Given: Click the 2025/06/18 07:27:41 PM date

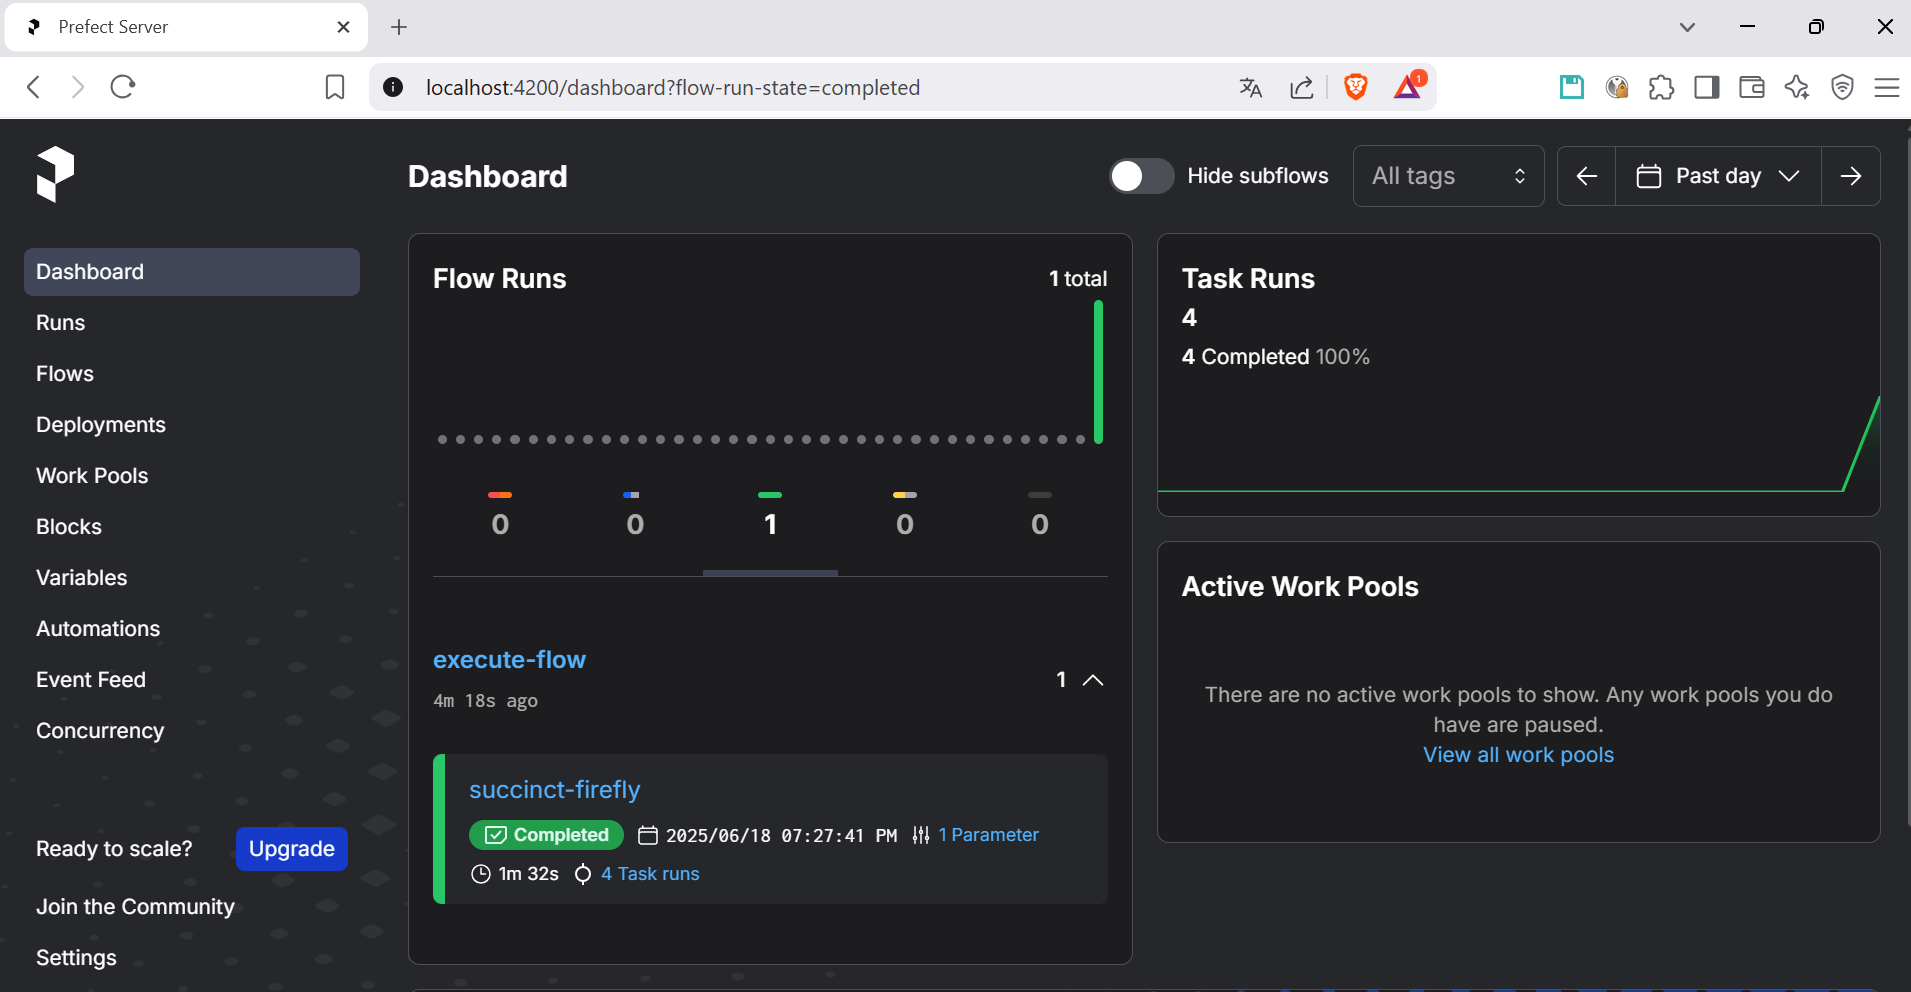Looking at the screenshot, I should coord(781,835).
